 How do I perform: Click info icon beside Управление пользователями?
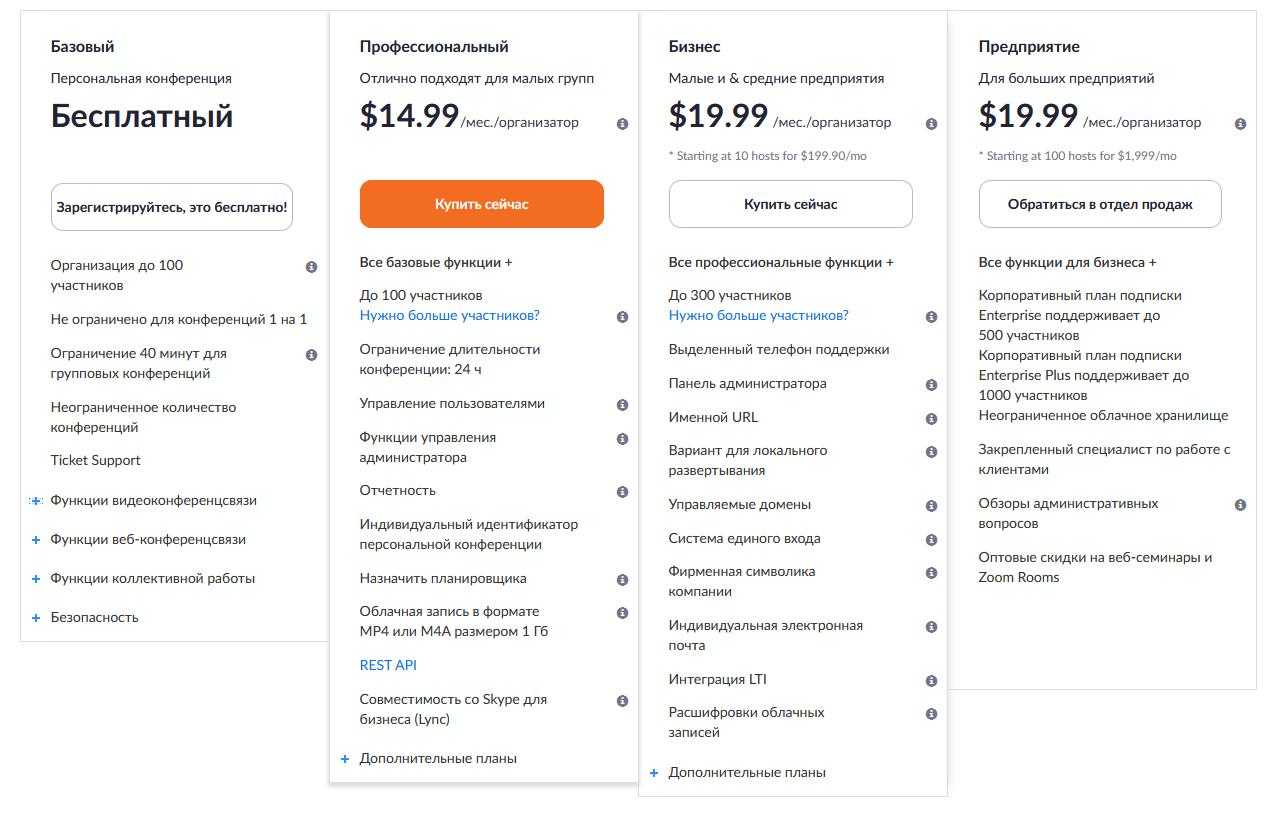coord(622,405)
